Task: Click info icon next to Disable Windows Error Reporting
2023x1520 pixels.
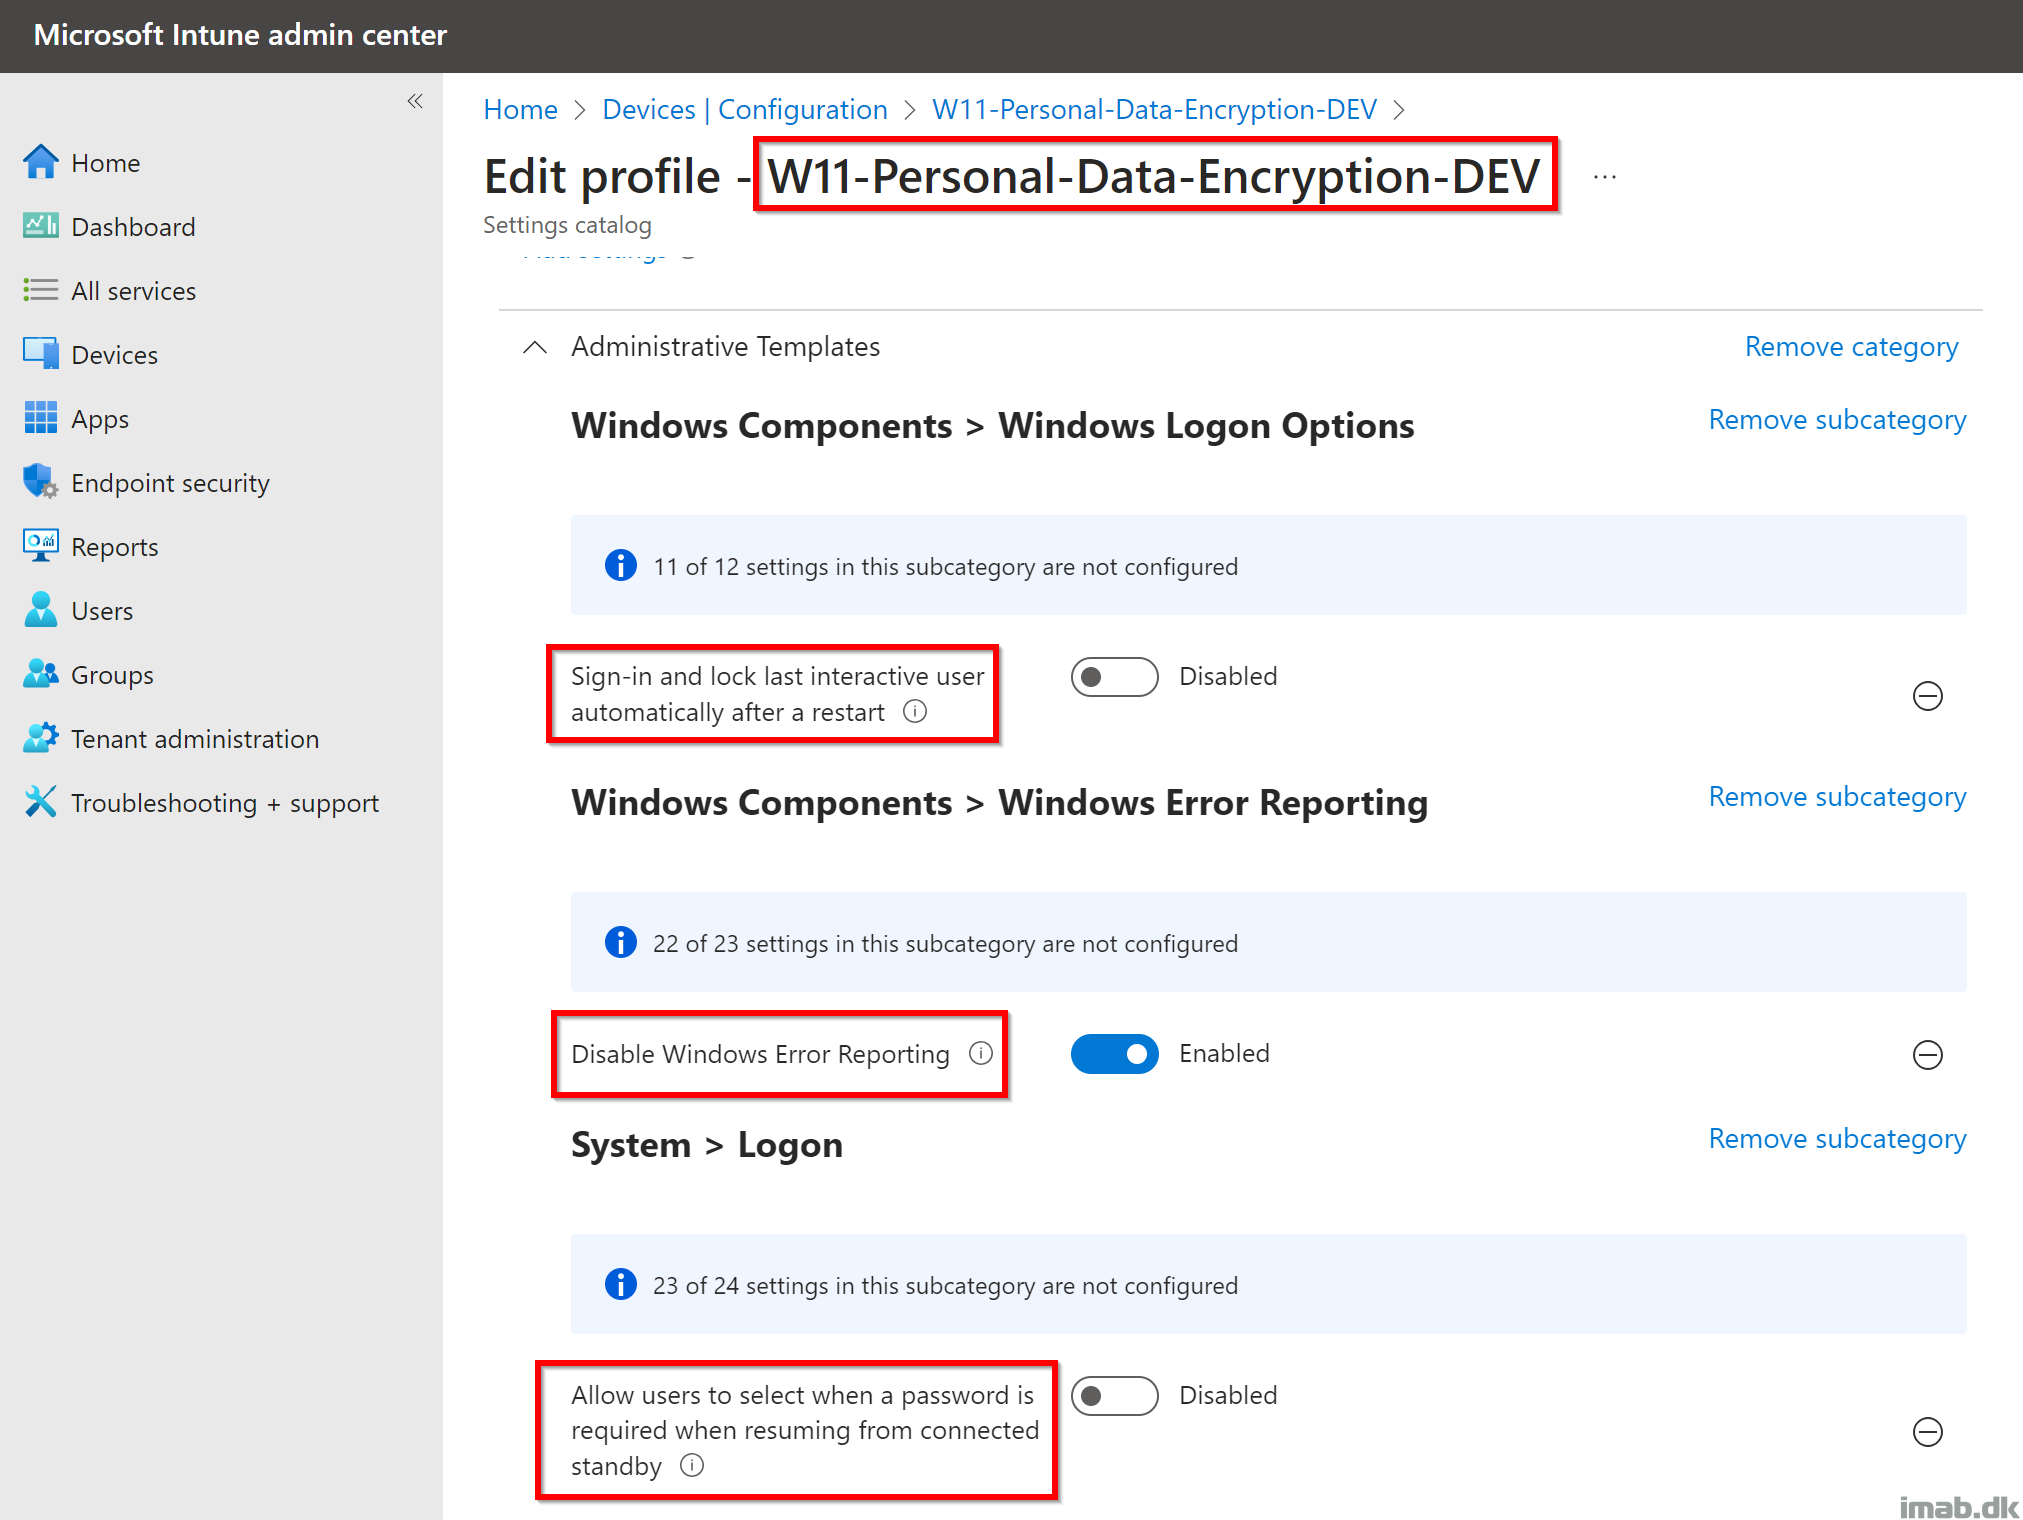Action: pos(981,1053)
